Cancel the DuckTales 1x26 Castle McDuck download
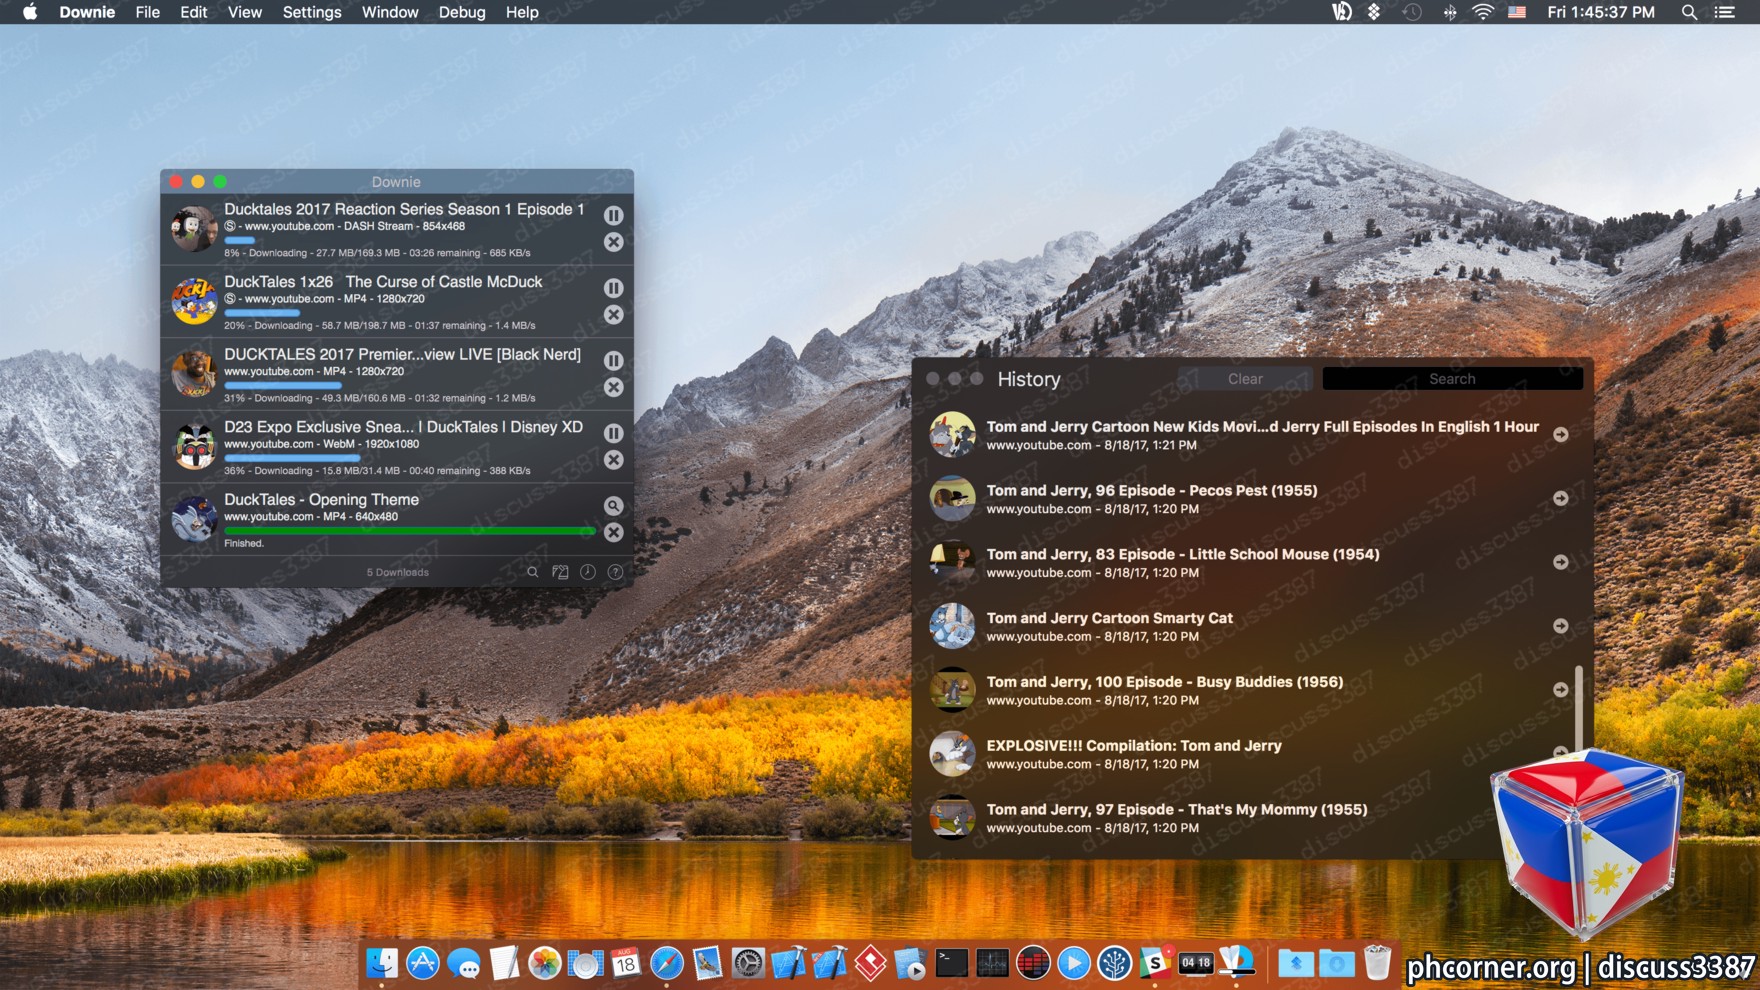The image size is (1760, 990). [613, 315]
